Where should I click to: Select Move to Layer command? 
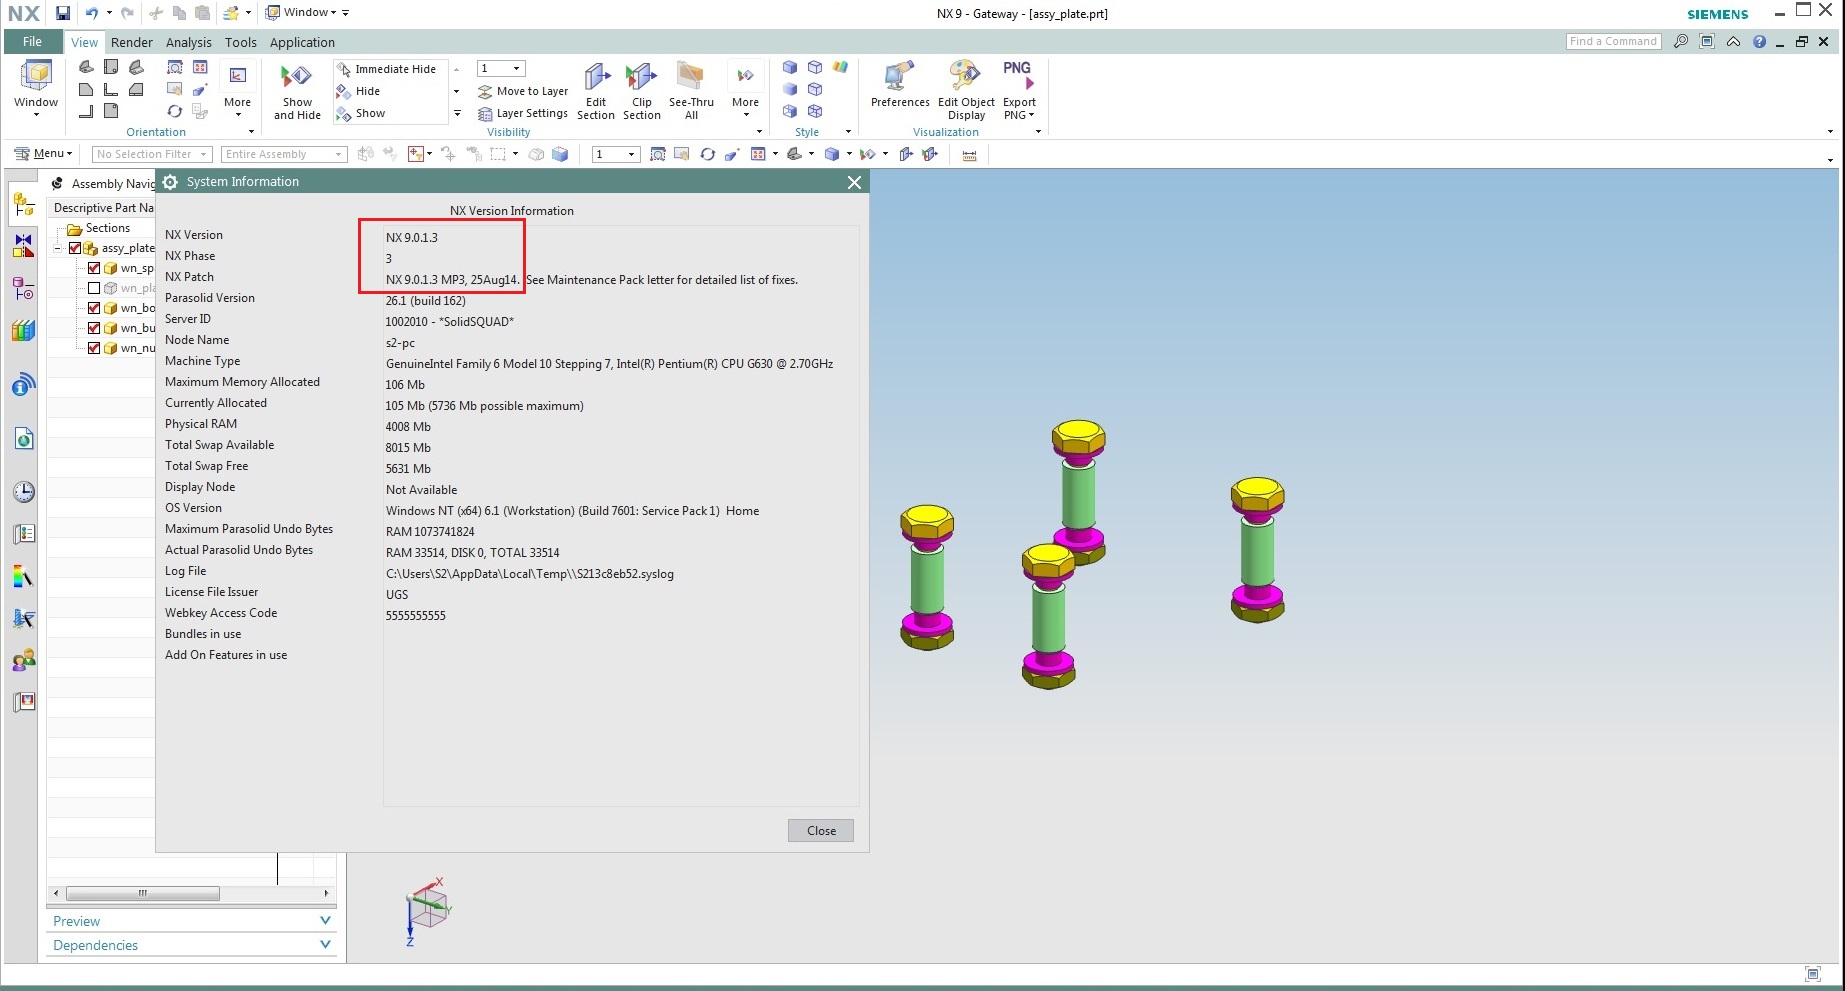523,91
